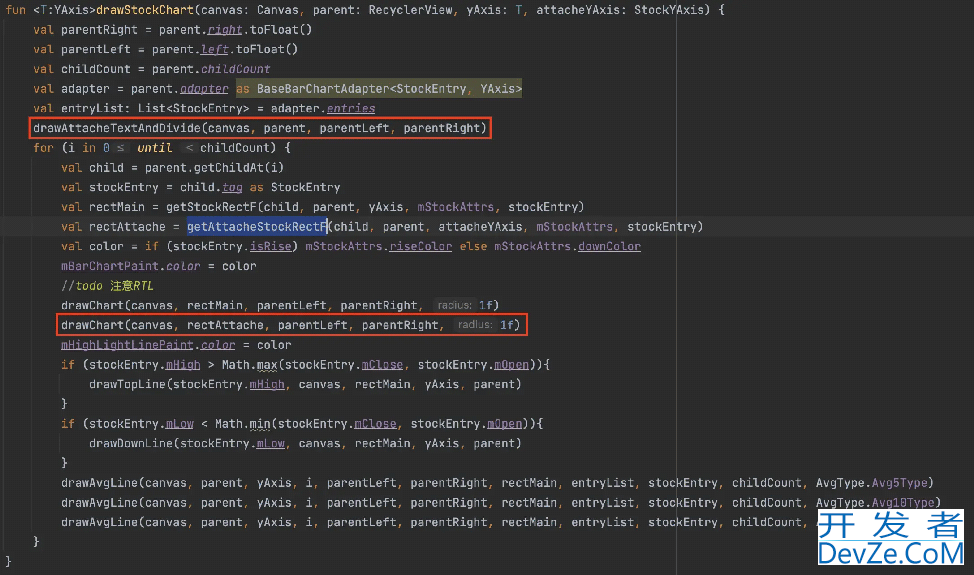Click 'mOpen' in the Math.min expression

click(504, 424)
